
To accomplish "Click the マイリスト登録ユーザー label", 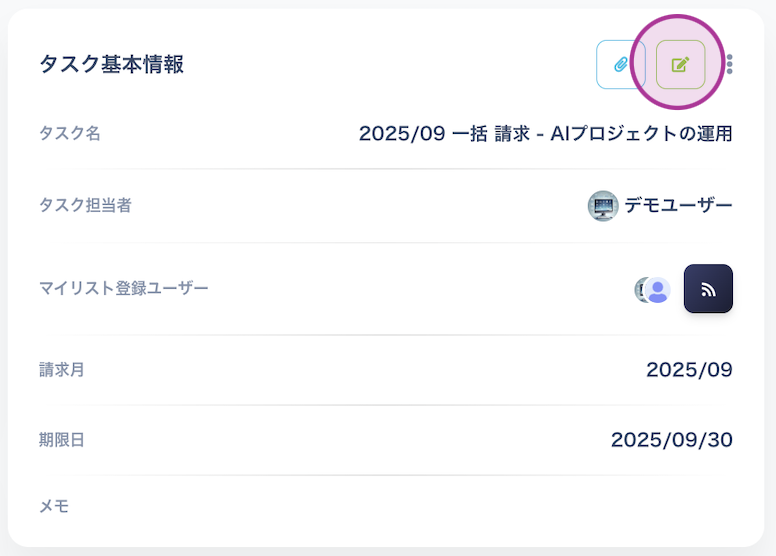I will 124,289.
